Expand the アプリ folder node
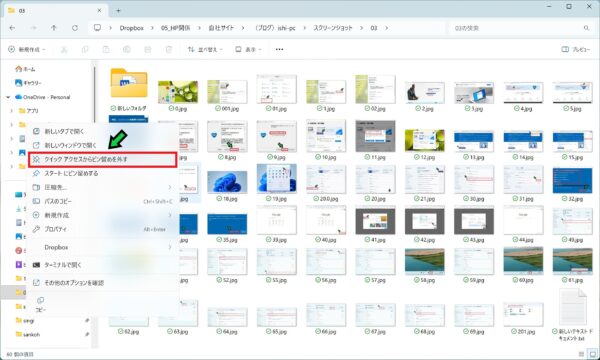Viewport: 600px width, 360px height. (x=11, y=111)
